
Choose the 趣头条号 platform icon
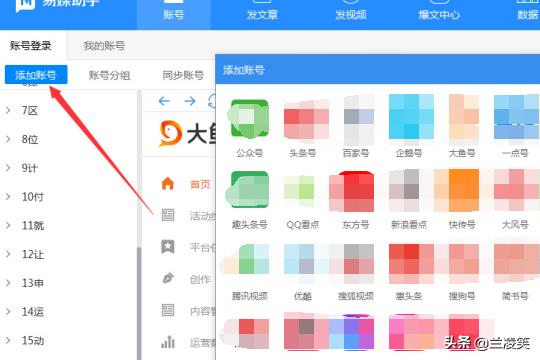(247, 189)
